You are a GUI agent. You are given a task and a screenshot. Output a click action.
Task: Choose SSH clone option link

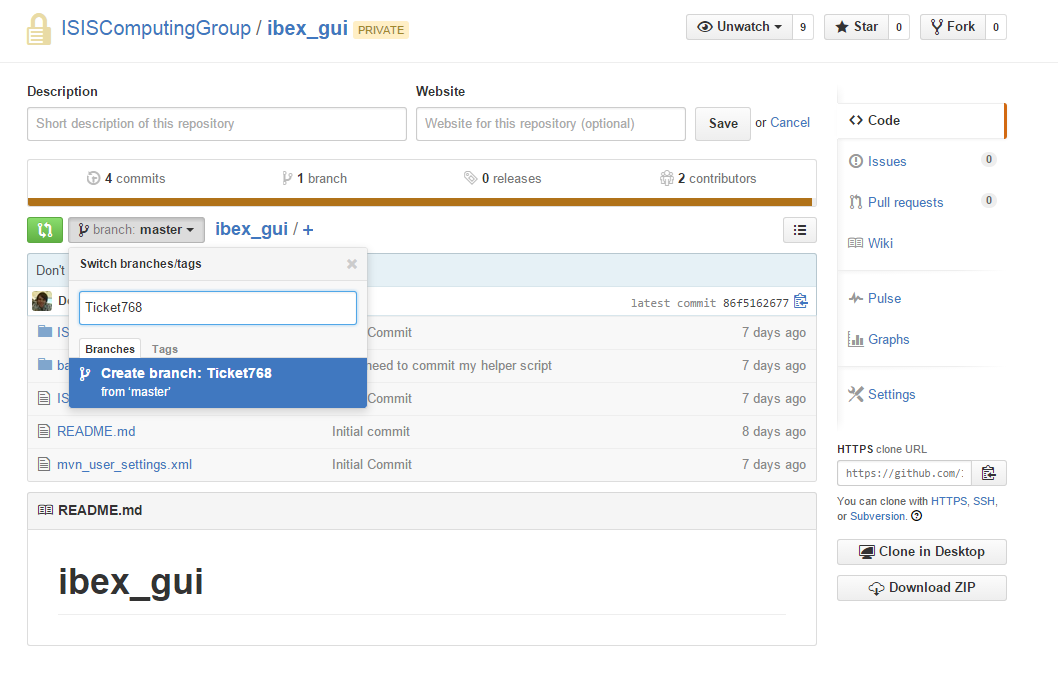click(x=984, y=502)
